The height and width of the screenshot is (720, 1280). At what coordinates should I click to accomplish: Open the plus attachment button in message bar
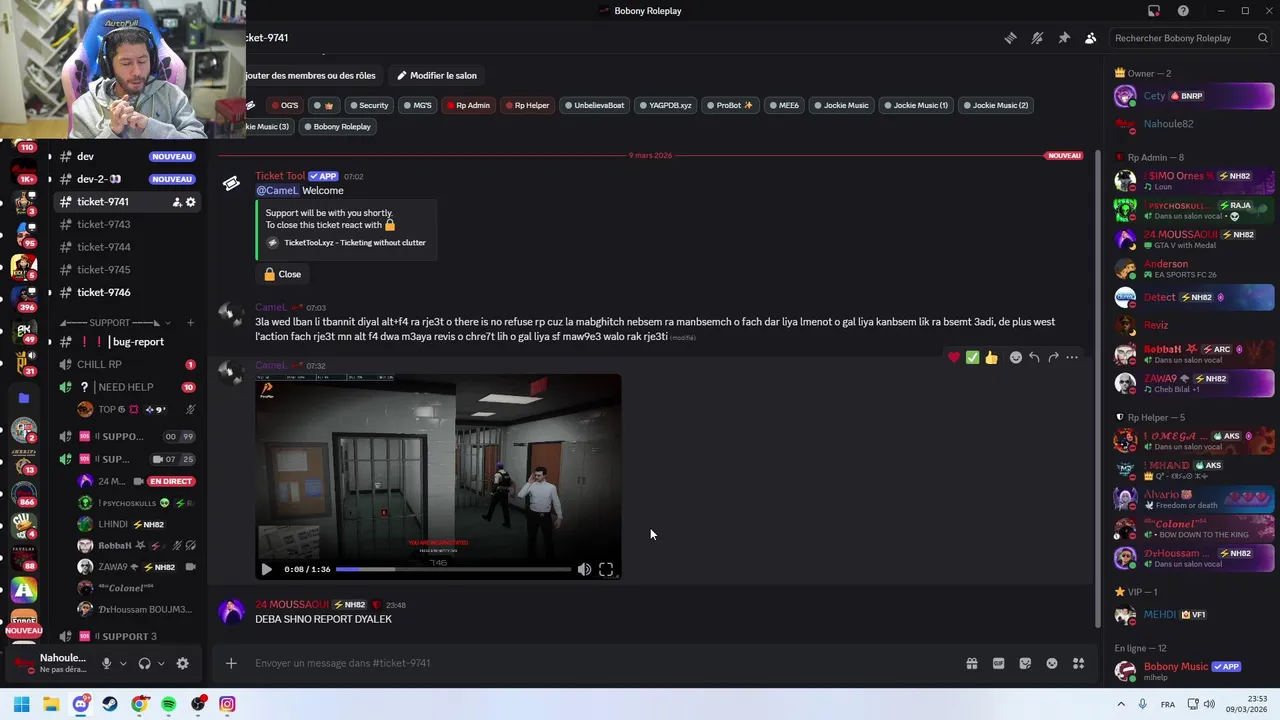[231, 663]
